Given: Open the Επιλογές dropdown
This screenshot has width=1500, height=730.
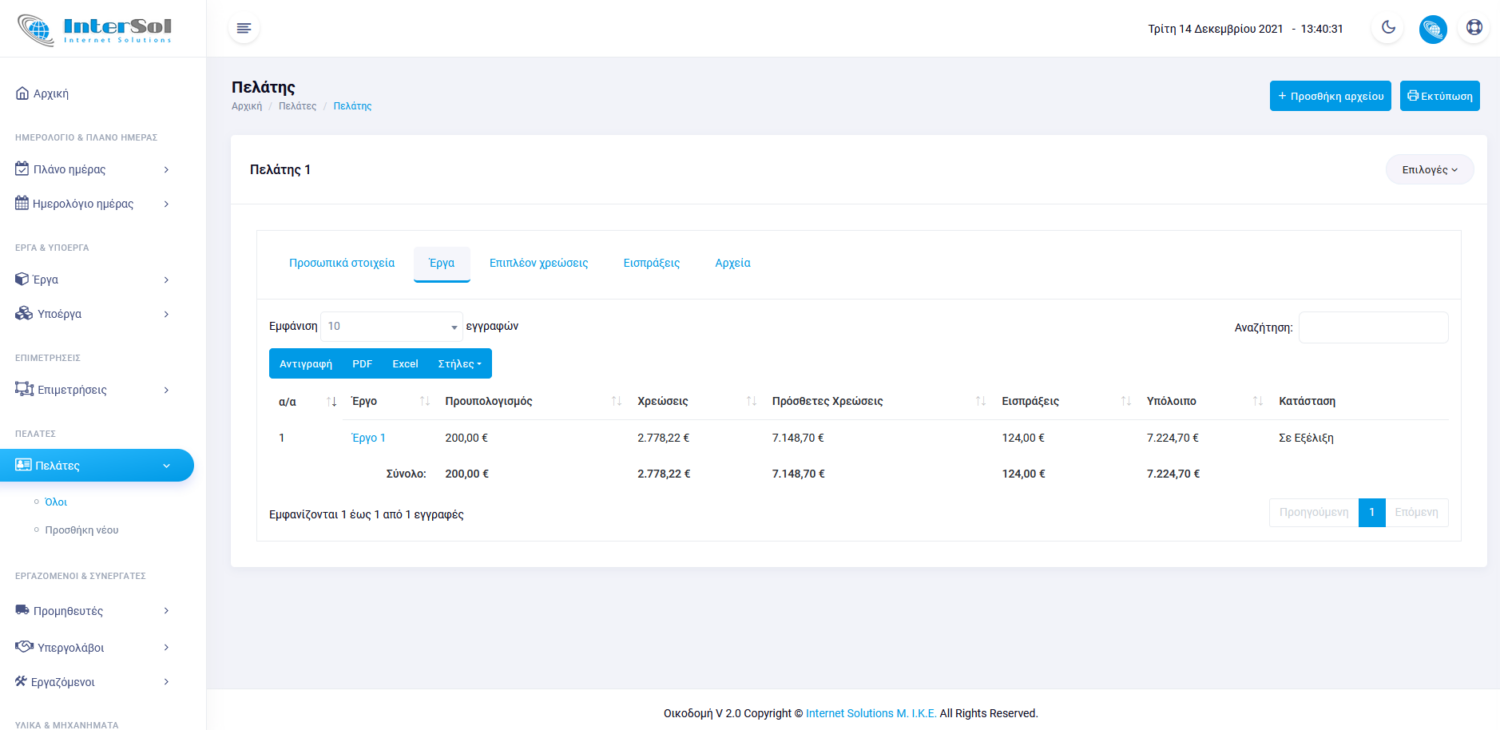Looking at the screenshot, I should pos(1429,170).
